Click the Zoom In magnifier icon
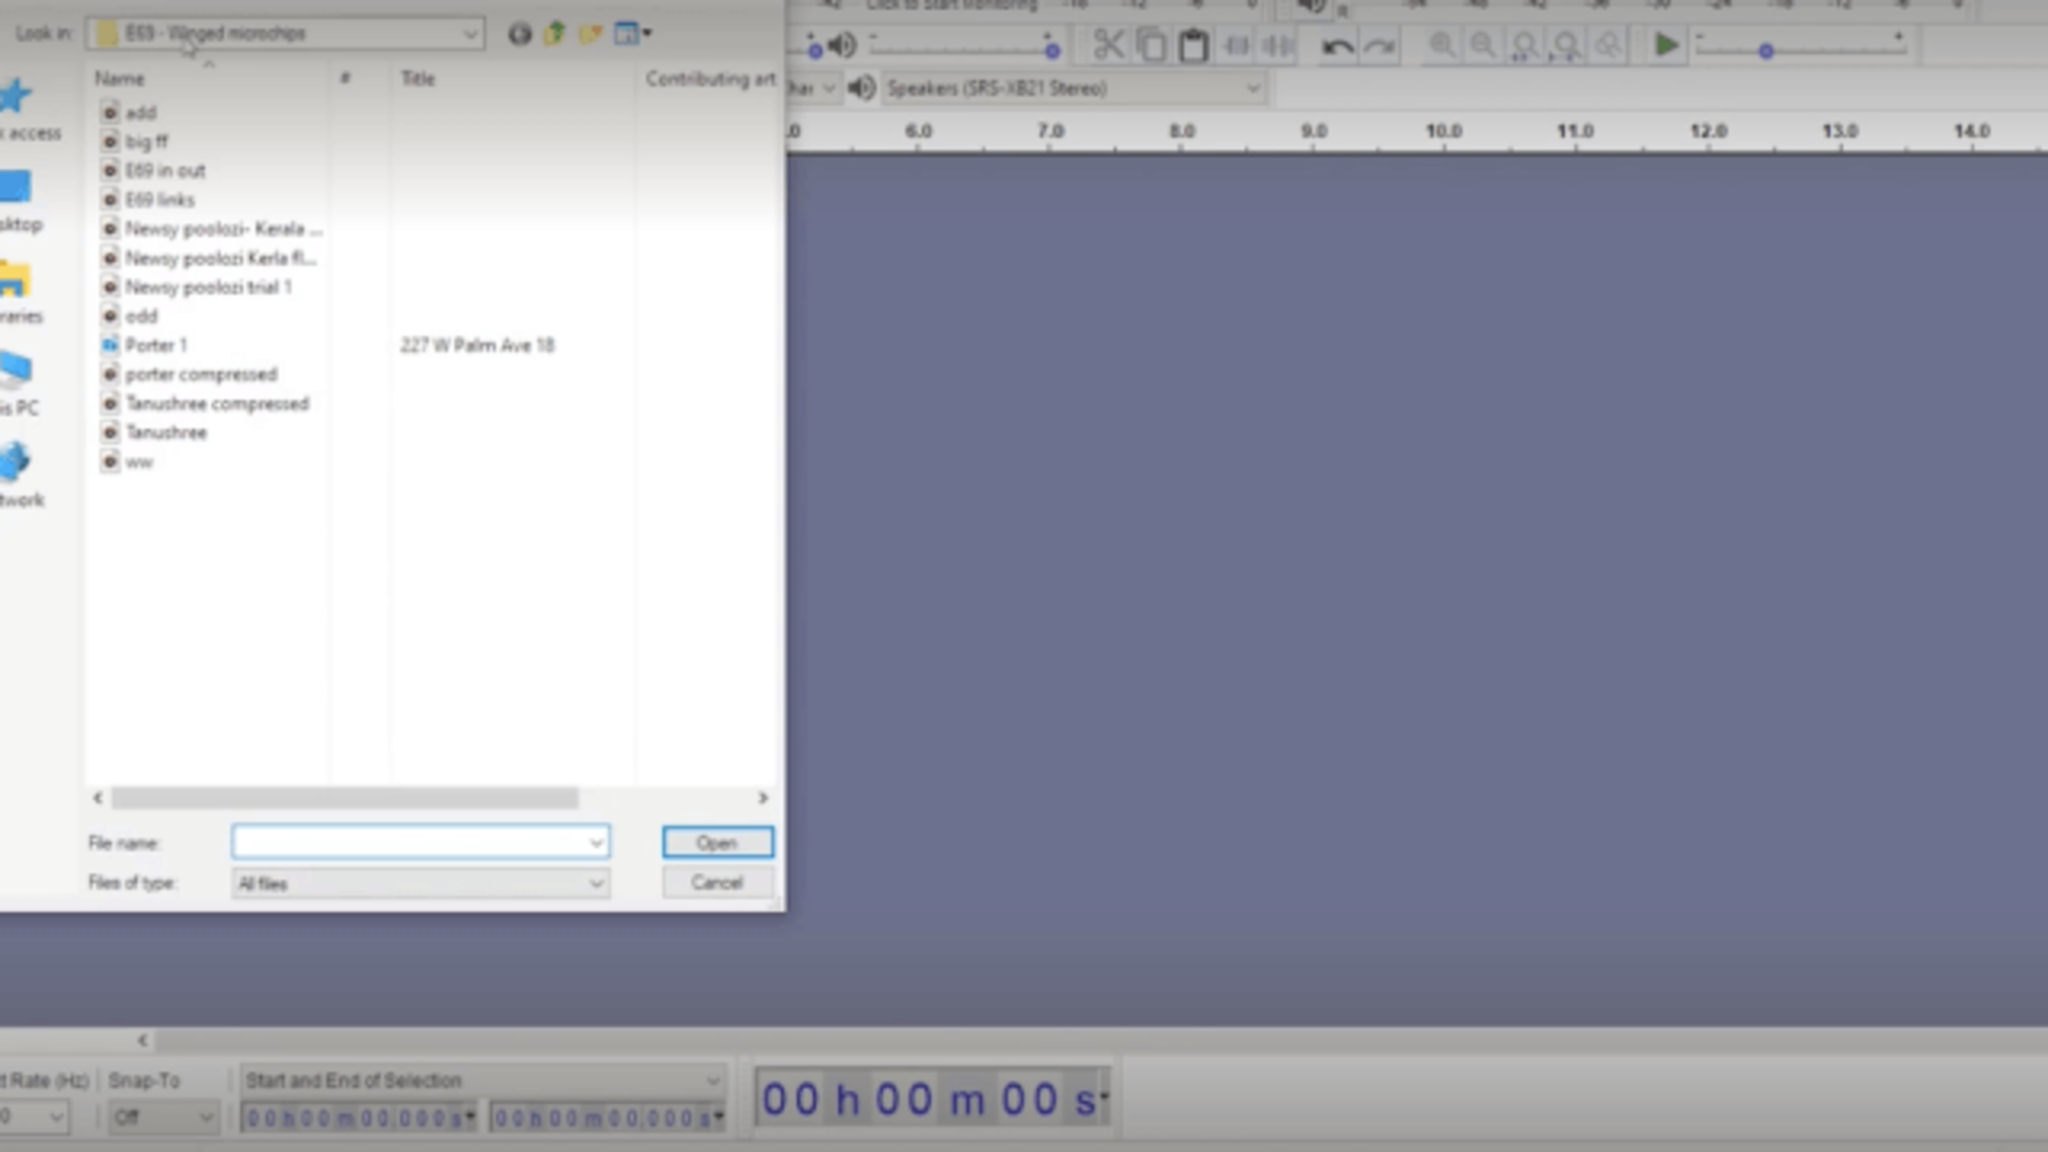Viewport: 2048px width, 1152px height. (x=1441, y=45)
